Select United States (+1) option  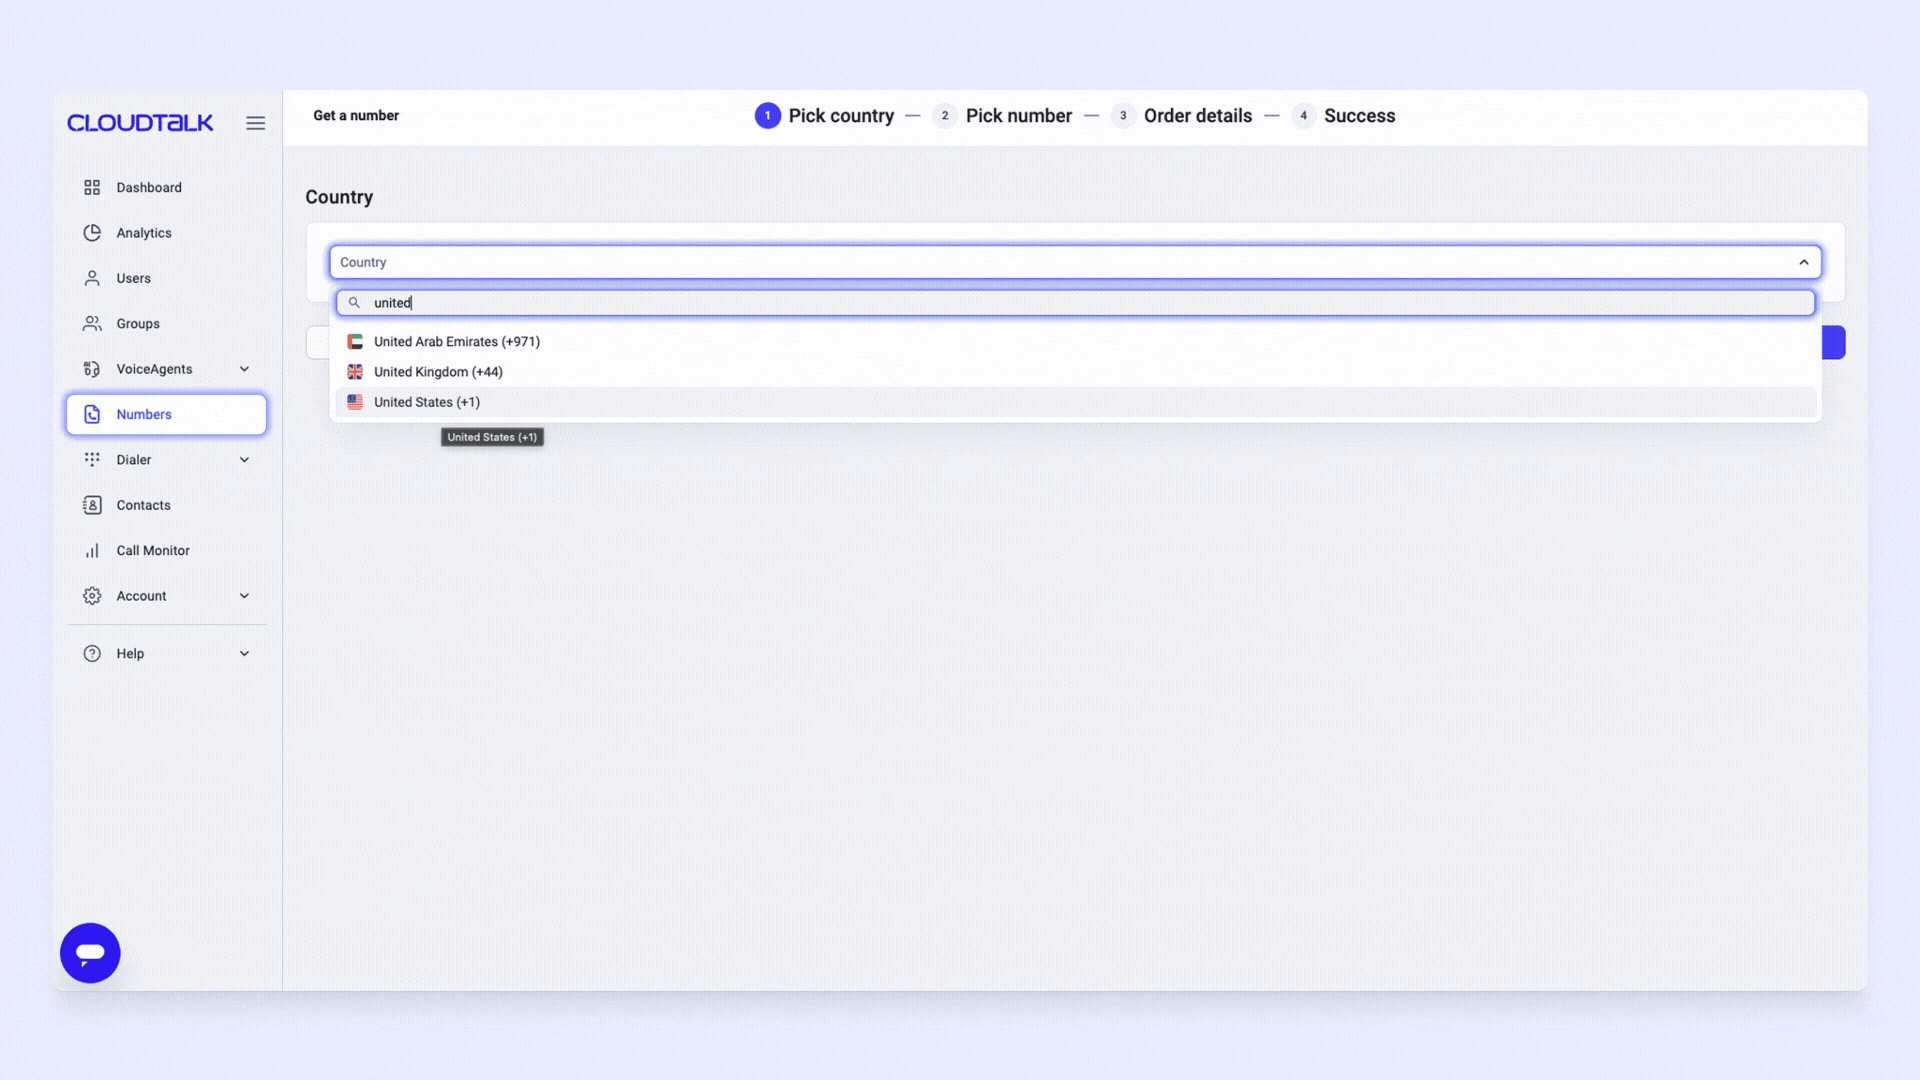[x=427, y=402]
